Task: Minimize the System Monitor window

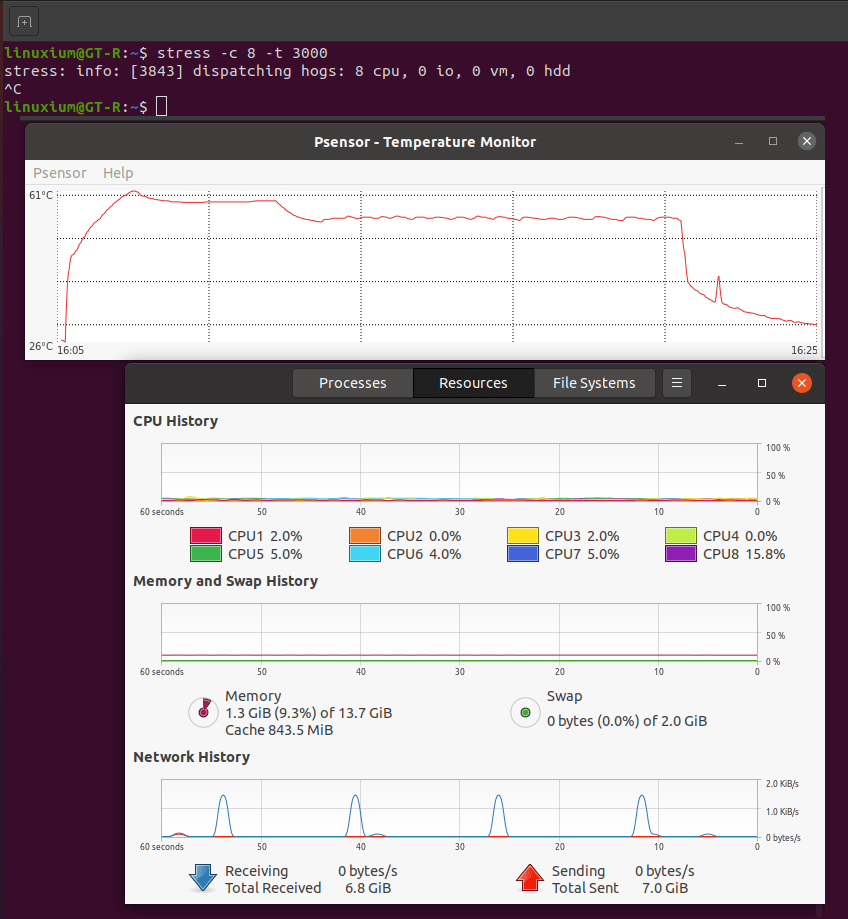Action: coord(722,383)
